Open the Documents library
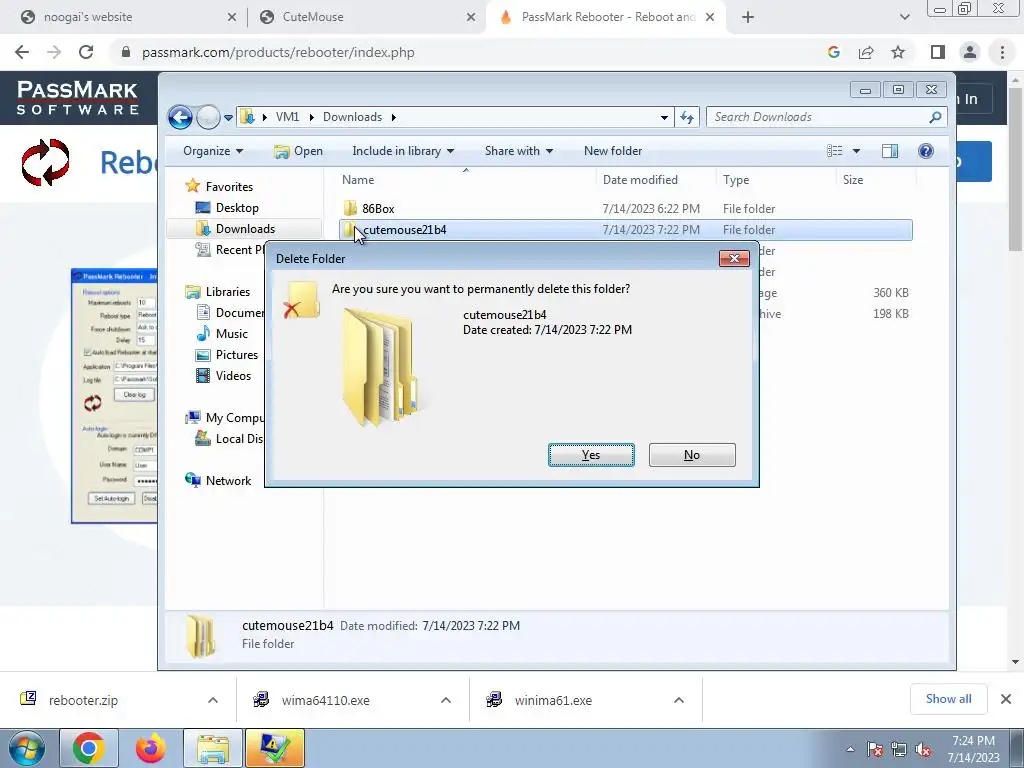Image resolution: width=1024 pixels, height=768 pixels. [230, 313]
